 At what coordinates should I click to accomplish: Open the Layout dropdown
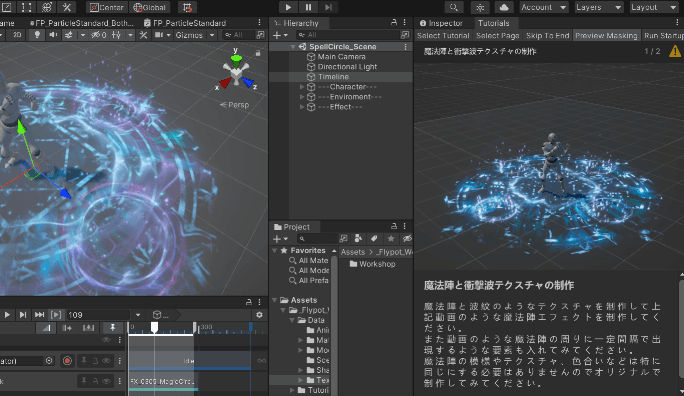tap(653, 7)
